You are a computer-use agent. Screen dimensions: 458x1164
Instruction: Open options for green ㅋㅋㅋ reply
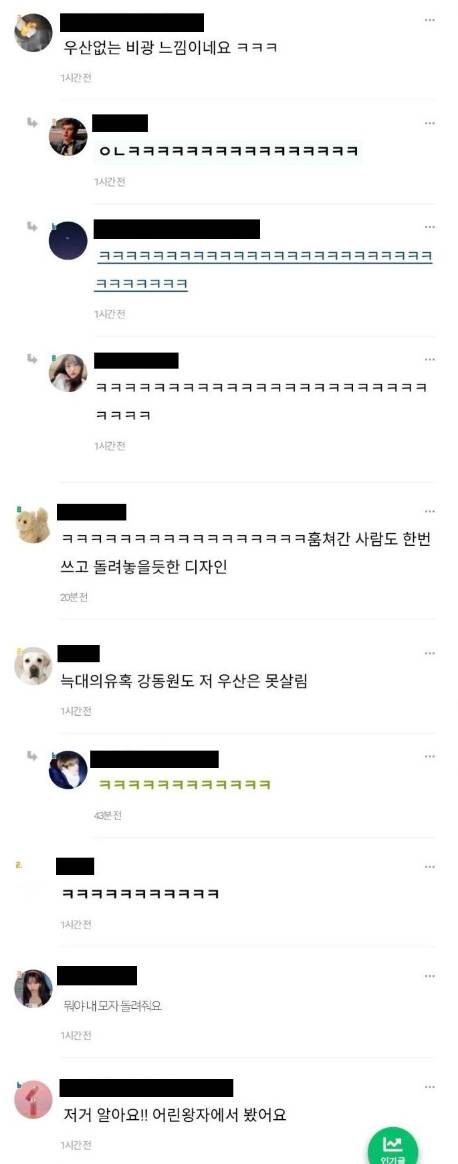click(x=430, y=756)
